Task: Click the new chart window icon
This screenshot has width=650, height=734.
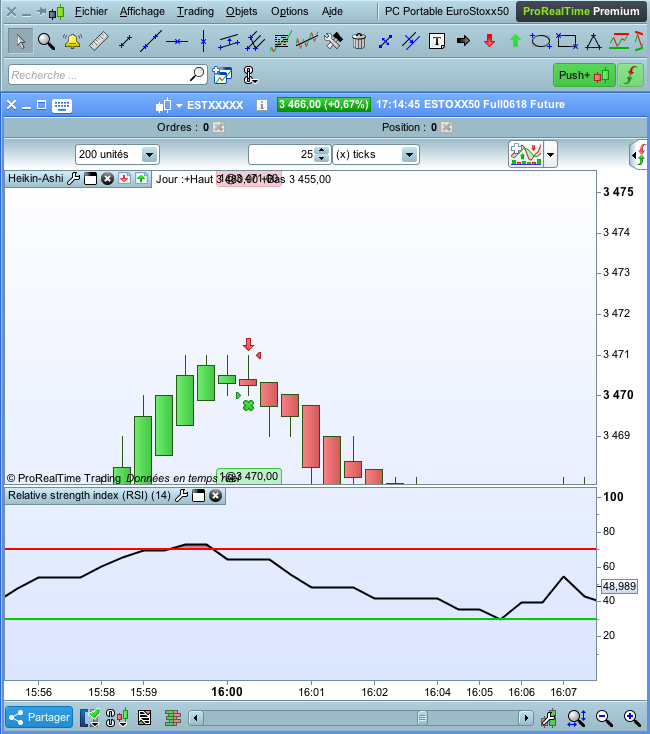Action: point(222,75)
